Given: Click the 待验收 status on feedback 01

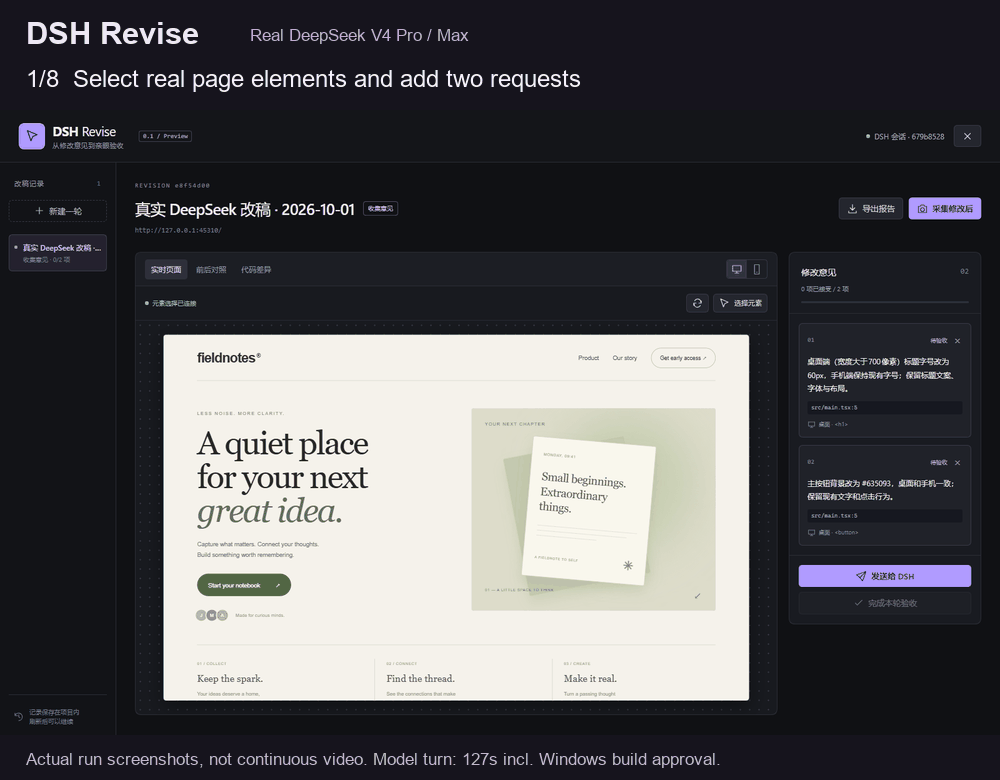Looking at the screenshot, I should pyautogui.click(x=938, y=341).
